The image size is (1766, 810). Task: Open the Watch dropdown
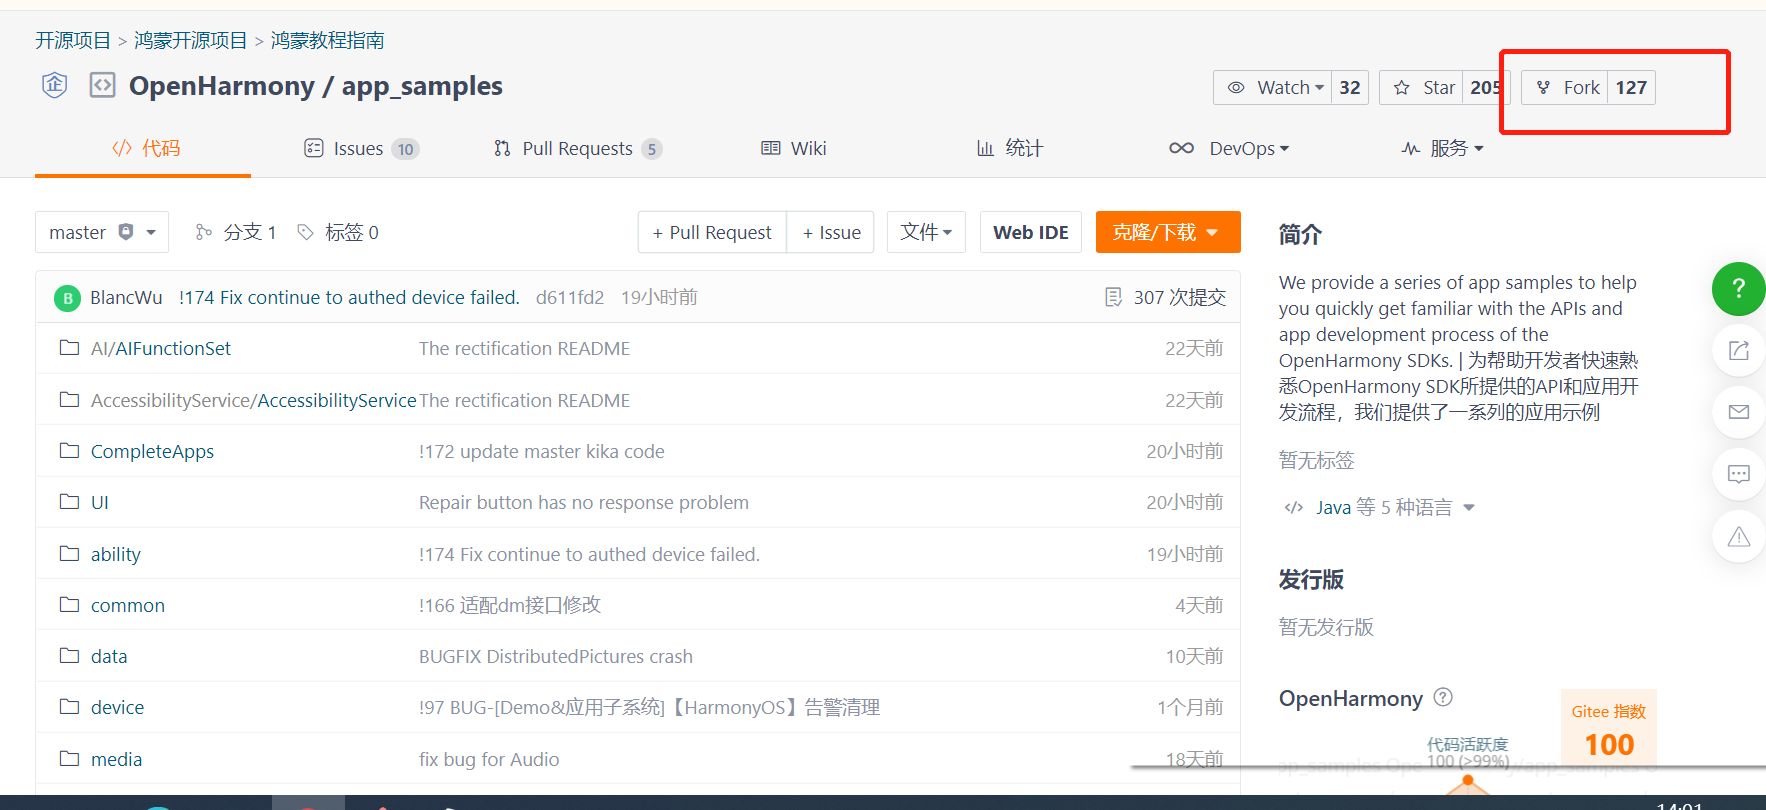click(1272, 87)
